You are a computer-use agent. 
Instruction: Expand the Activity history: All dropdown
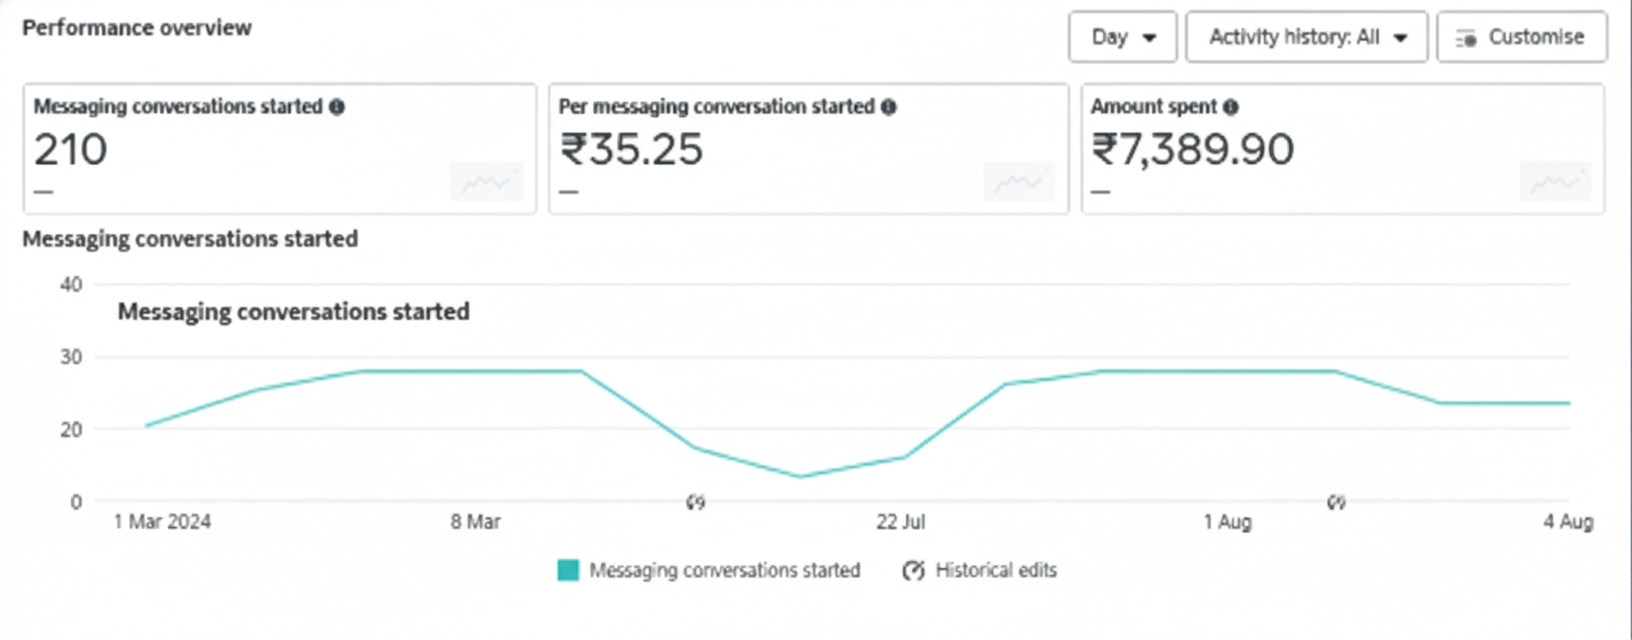point(1306,38)
